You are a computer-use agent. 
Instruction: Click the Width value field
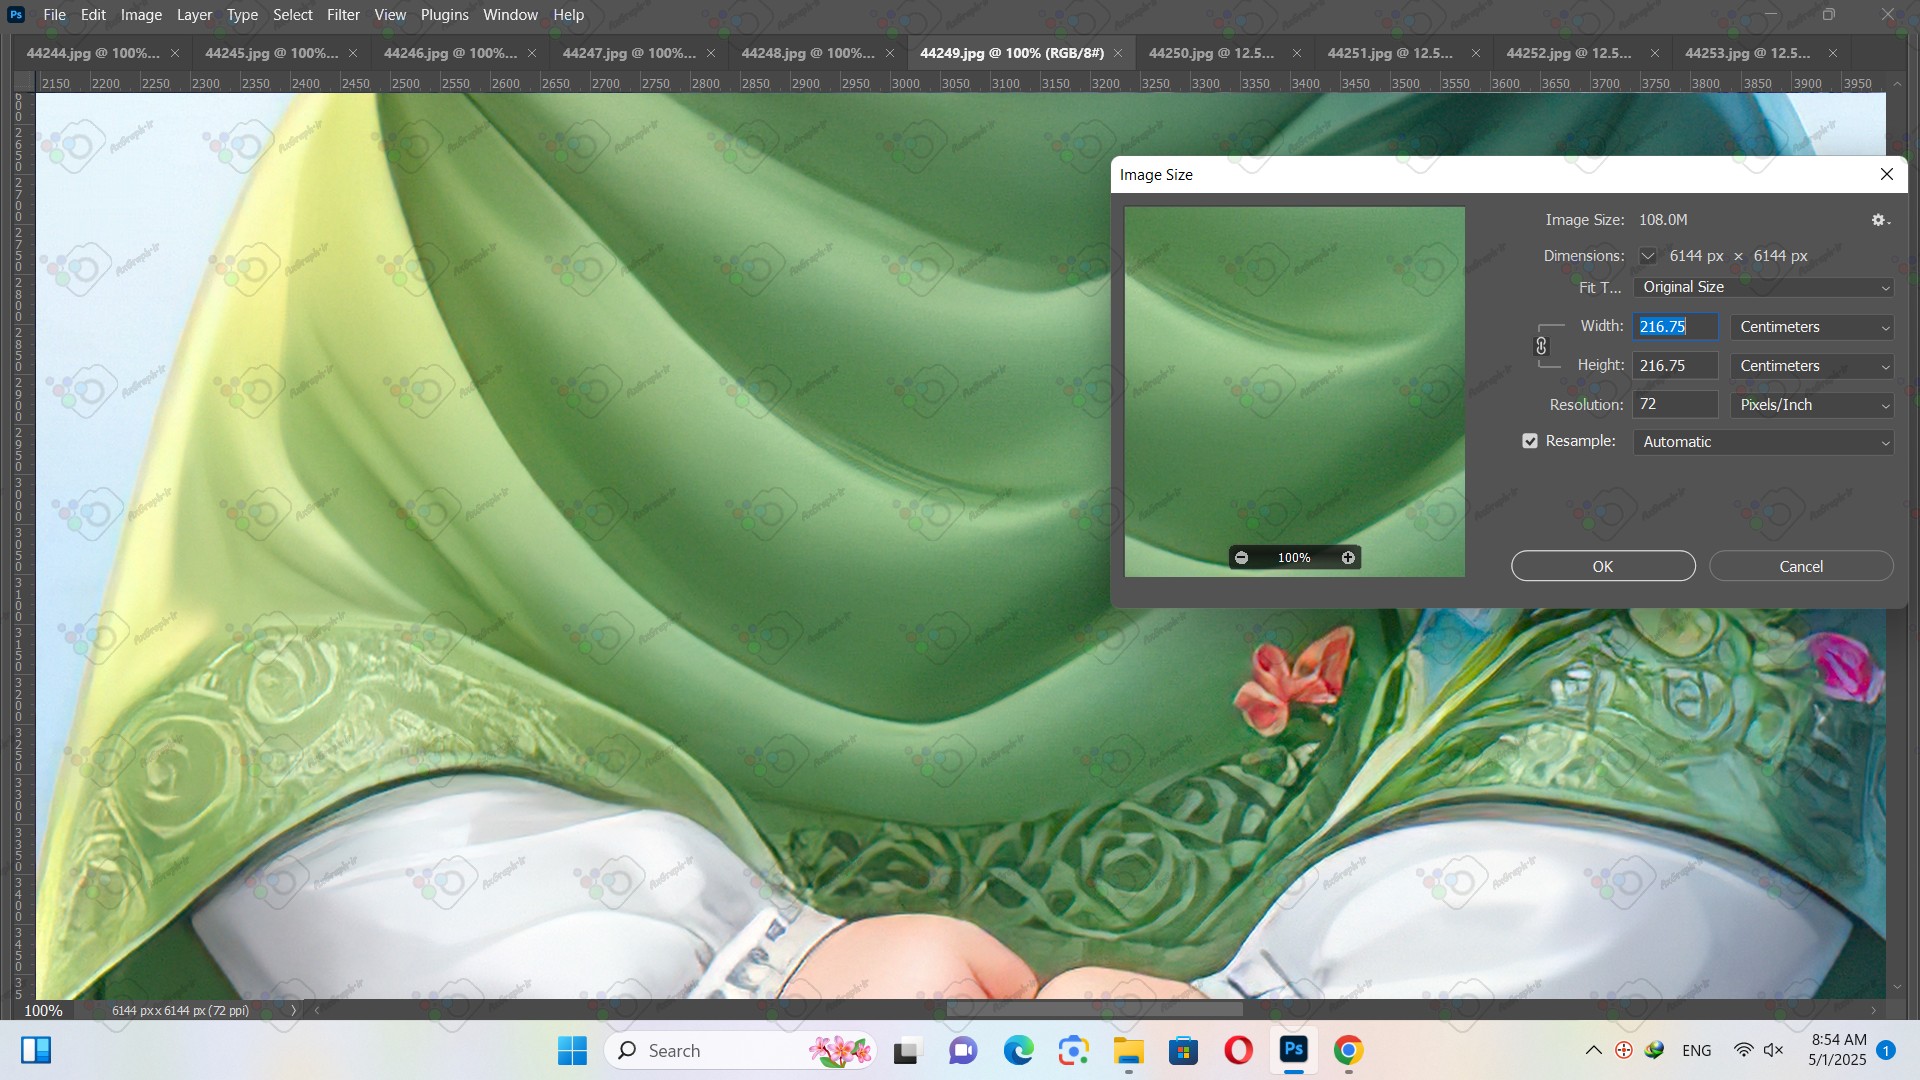pyautogui.click(x=1676, y=327)
